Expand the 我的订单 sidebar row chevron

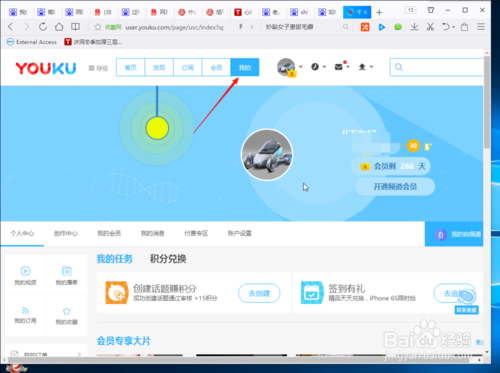tap(79, 354)
